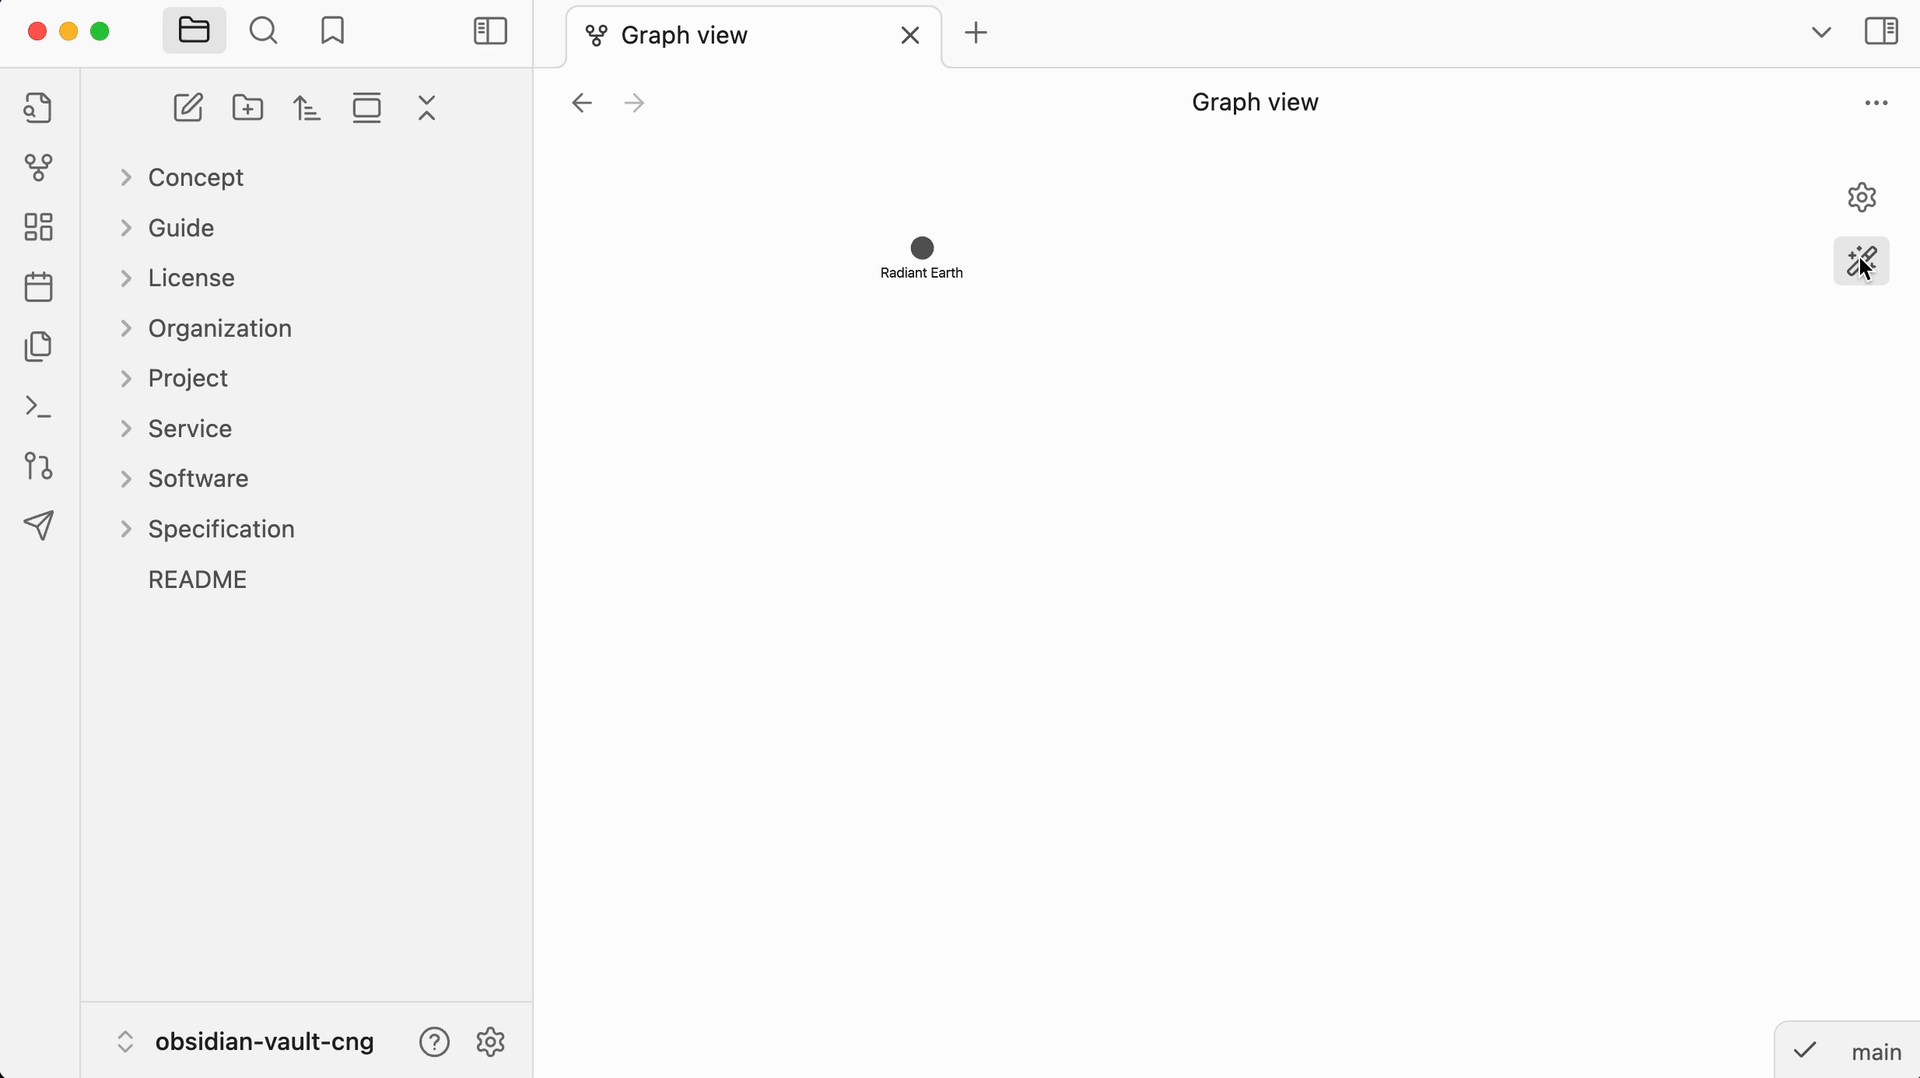Click the Radiant Earth graph node
The image size is (1920, 1078).
[922, 248]
